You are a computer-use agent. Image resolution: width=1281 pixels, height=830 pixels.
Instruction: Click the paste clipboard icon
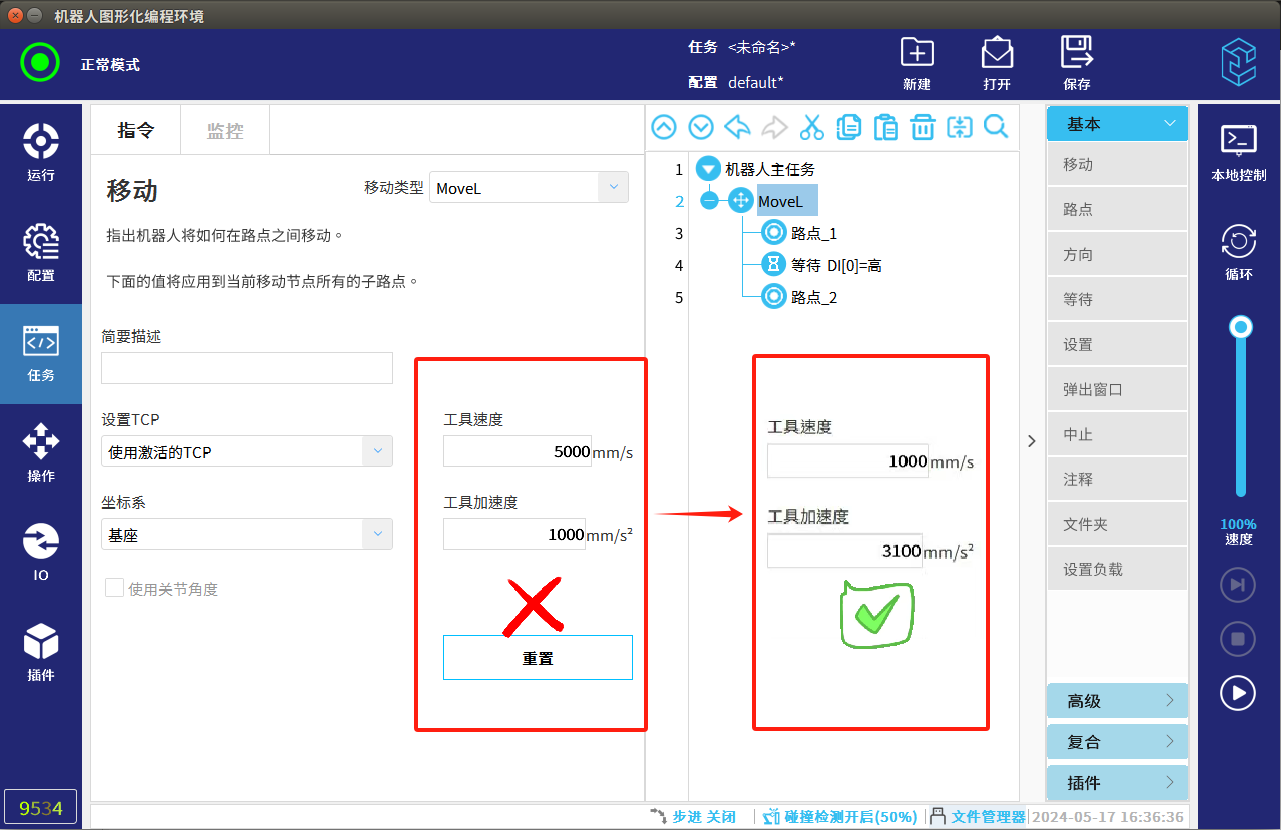[885, 127]
